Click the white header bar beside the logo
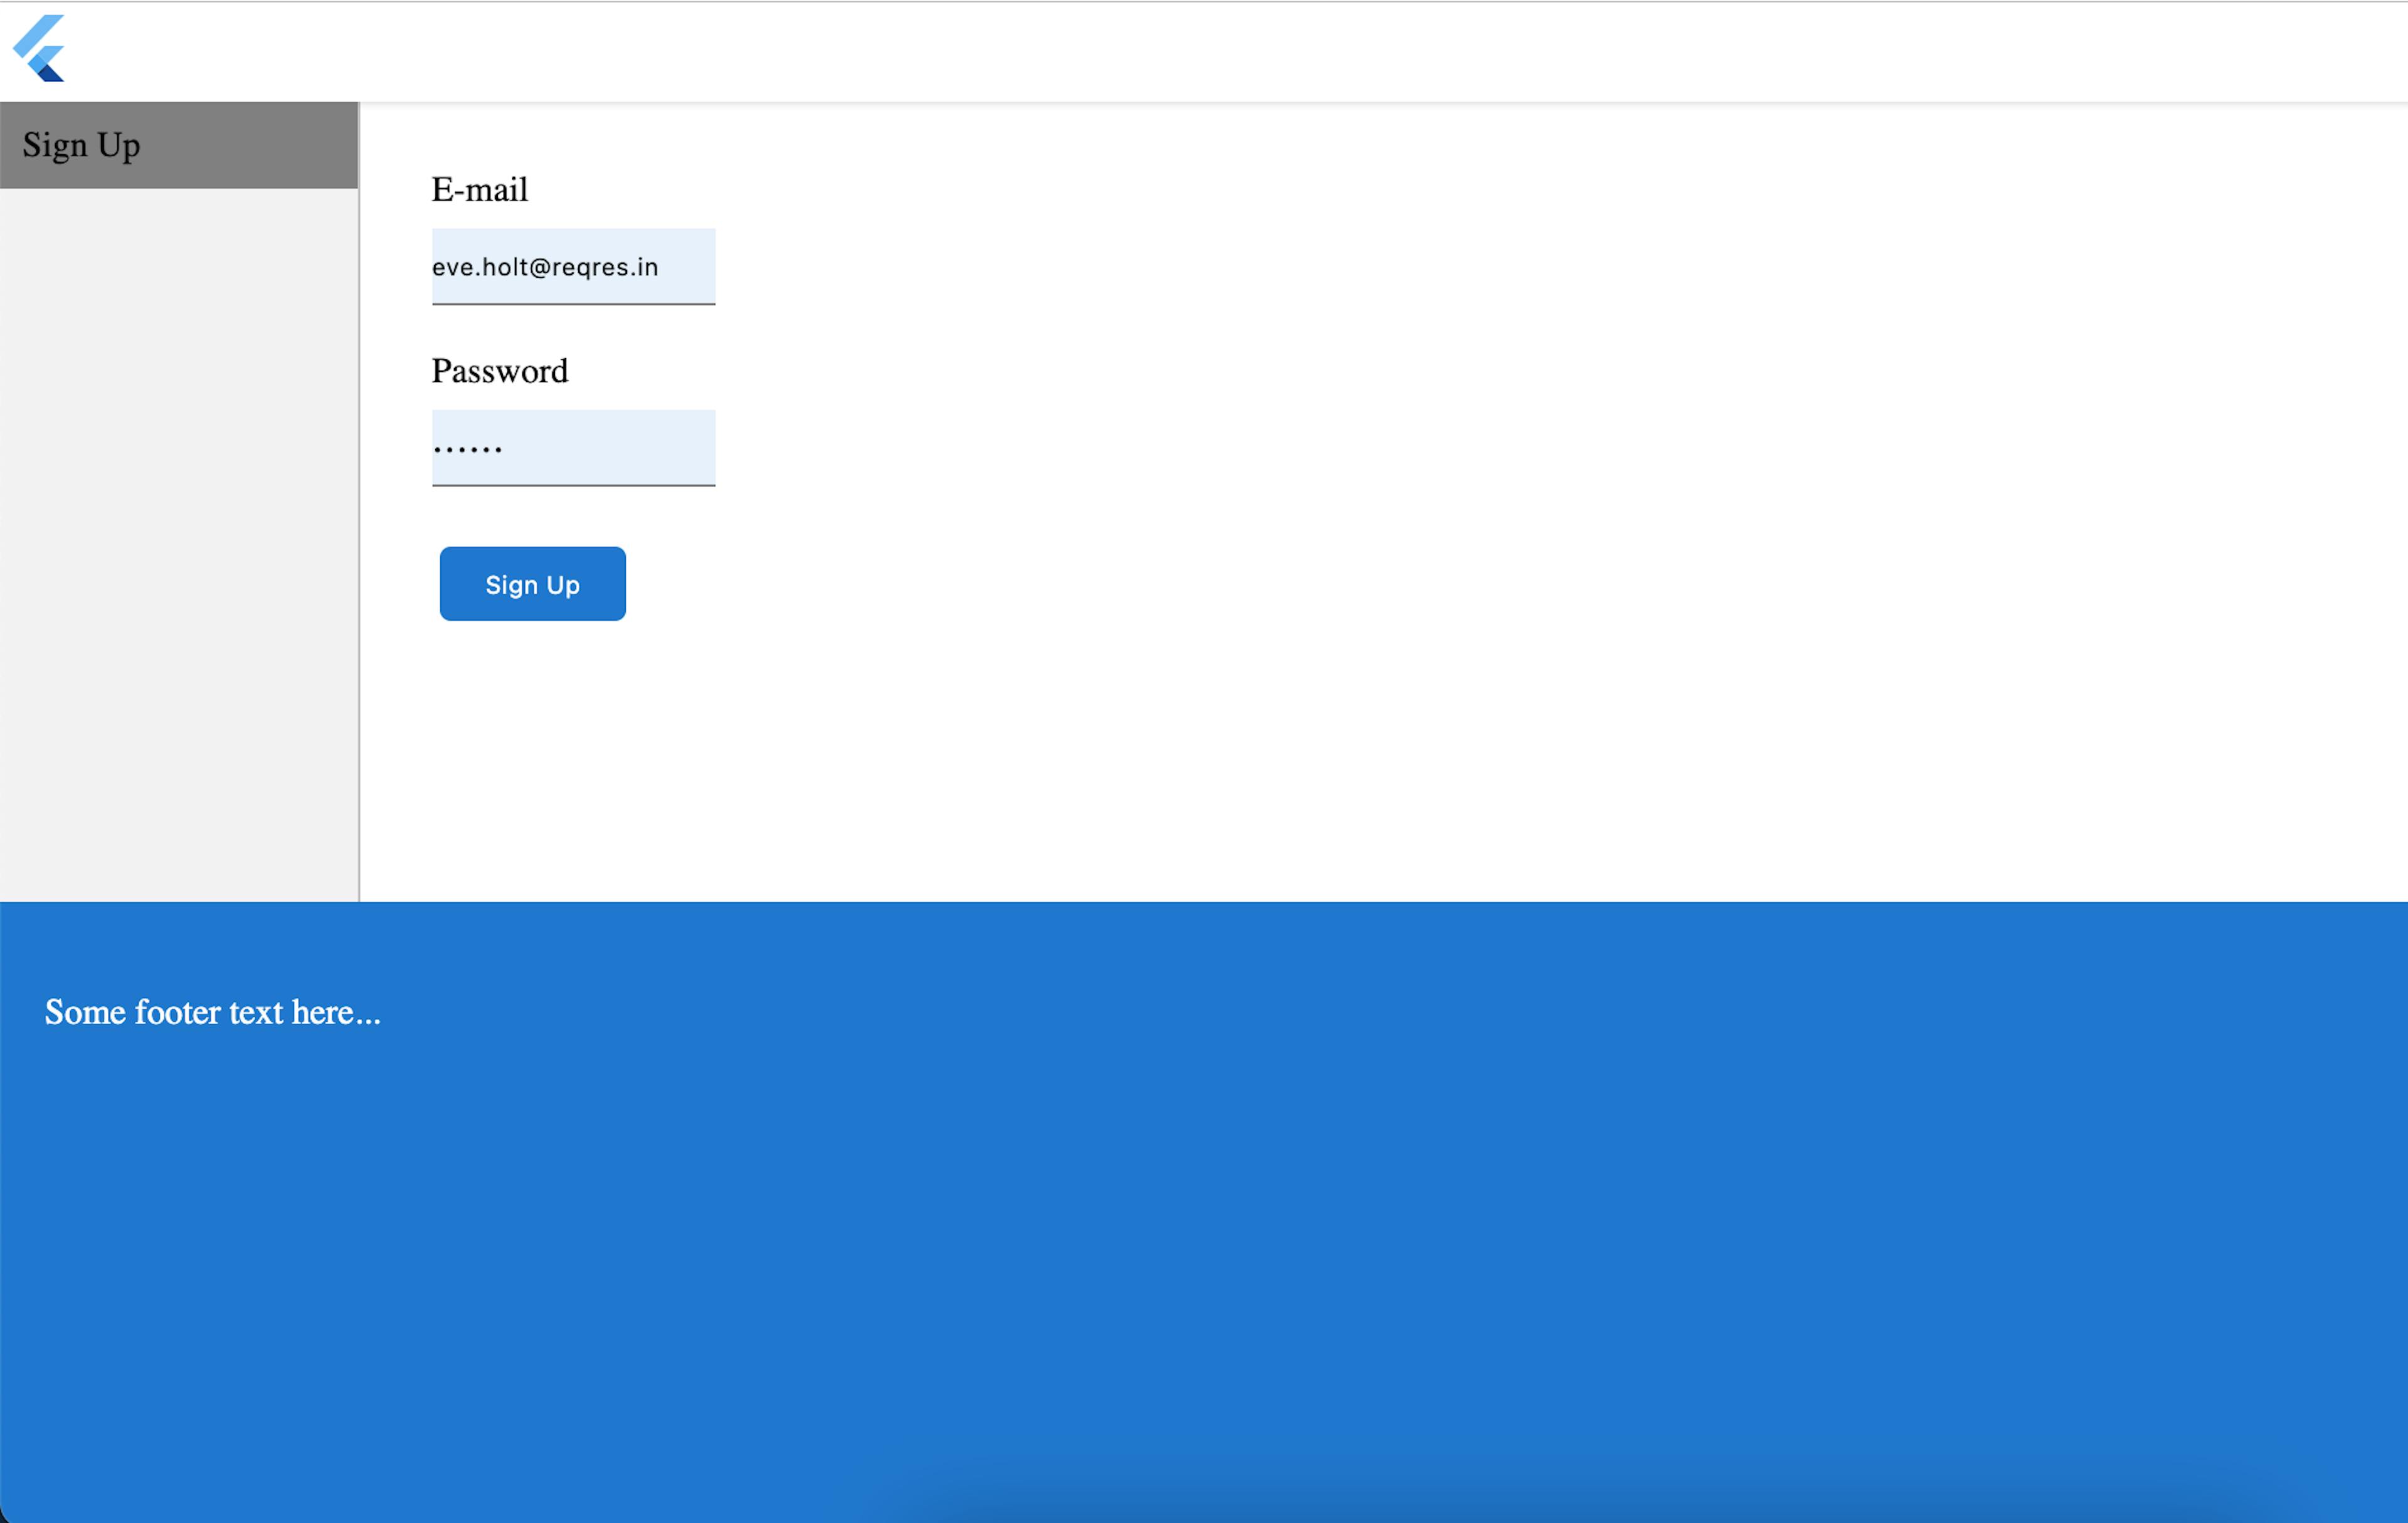 click(x=1200, y=50)
